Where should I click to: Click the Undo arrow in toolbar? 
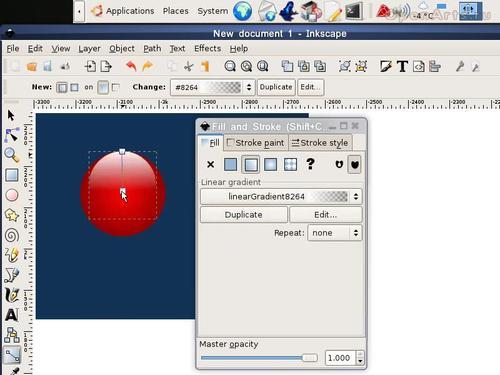point(131,66)
